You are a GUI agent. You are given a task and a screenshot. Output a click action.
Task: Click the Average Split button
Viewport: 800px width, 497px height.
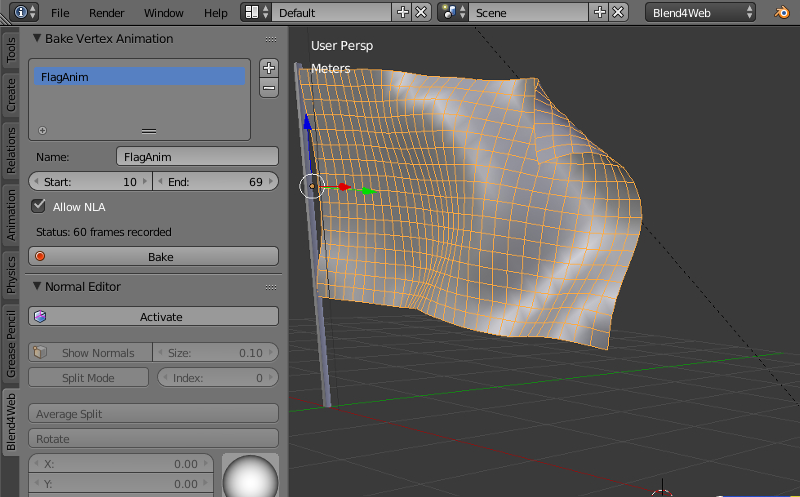tap(154, 413)
